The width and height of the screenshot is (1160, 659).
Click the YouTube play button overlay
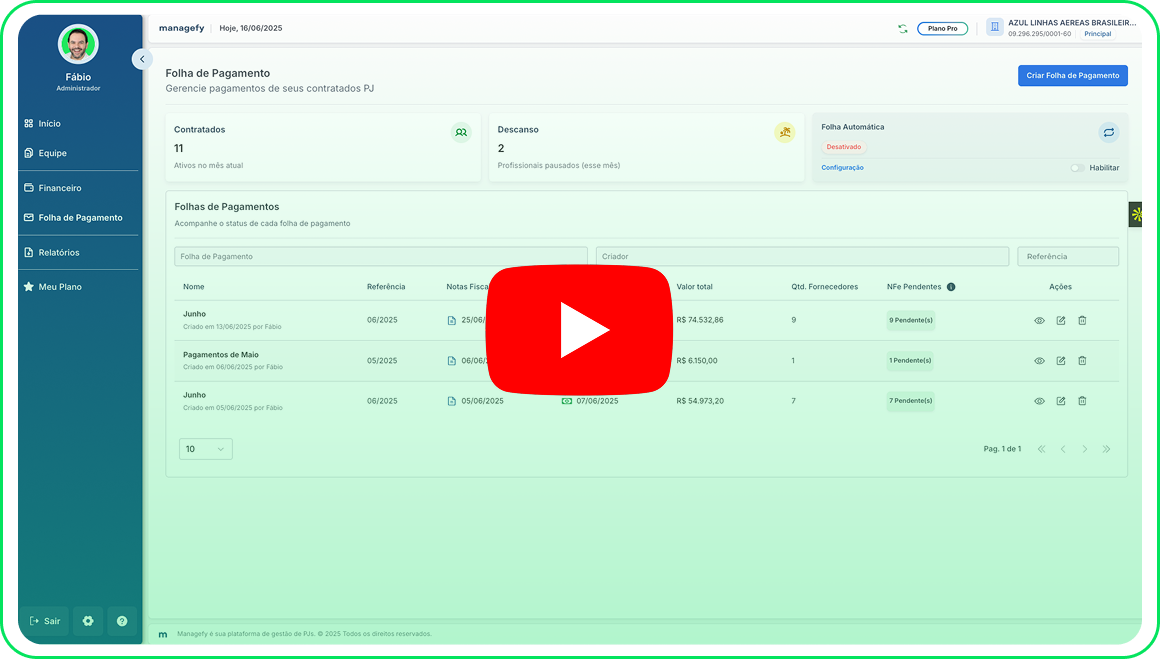coord(579,330)
